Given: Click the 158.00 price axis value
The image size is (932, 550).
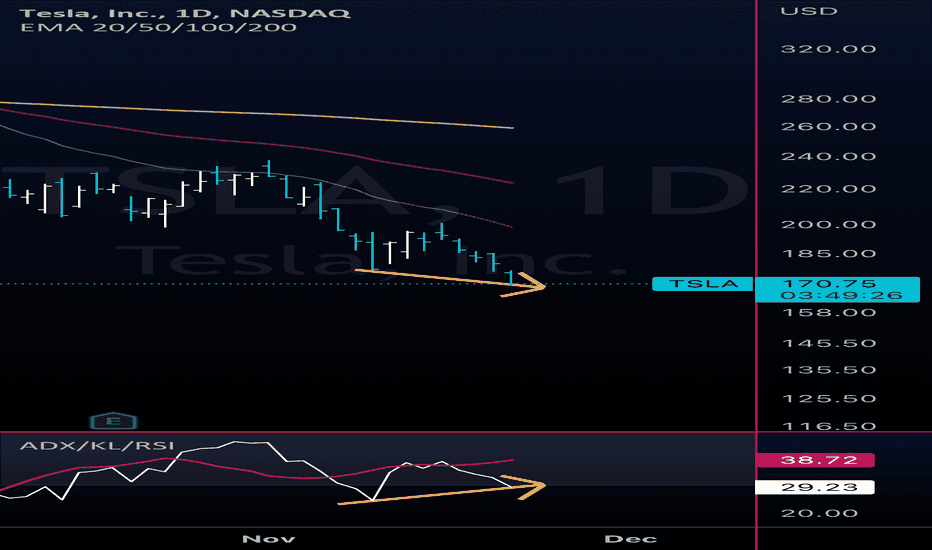Looking at the screenshot, I should 829,313.
